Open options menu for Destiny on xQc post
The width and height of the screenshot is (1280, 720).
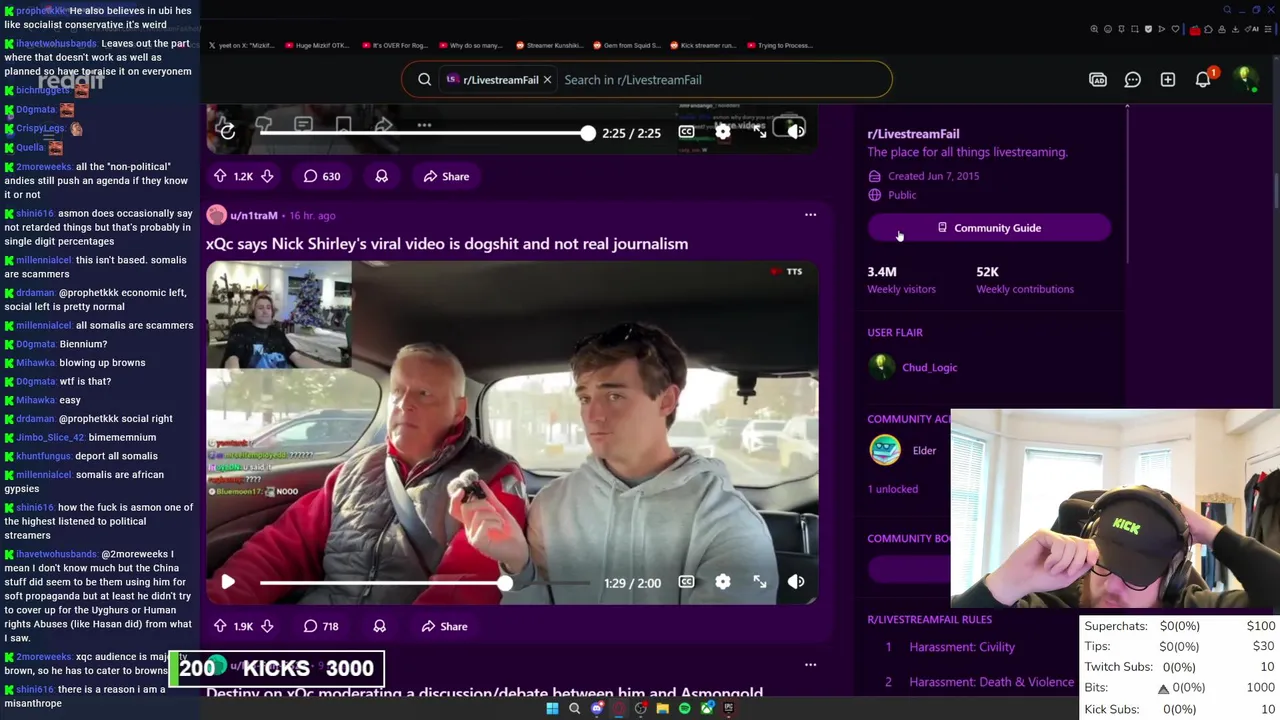[x=810, y=665]
